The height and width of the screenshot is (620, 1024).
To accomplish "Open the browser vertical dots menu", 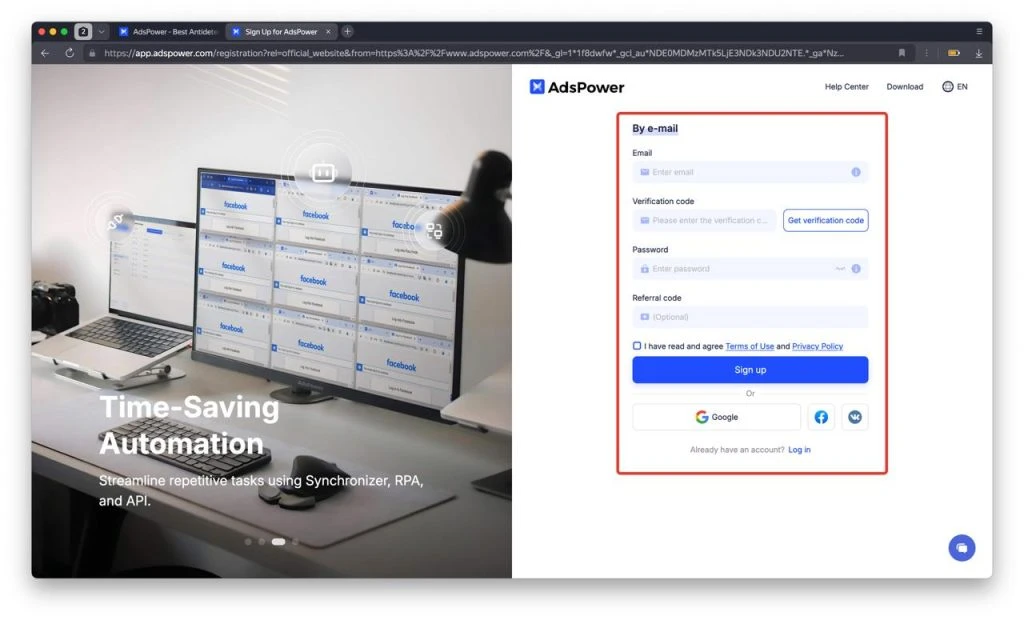I will tap(926, 53).
